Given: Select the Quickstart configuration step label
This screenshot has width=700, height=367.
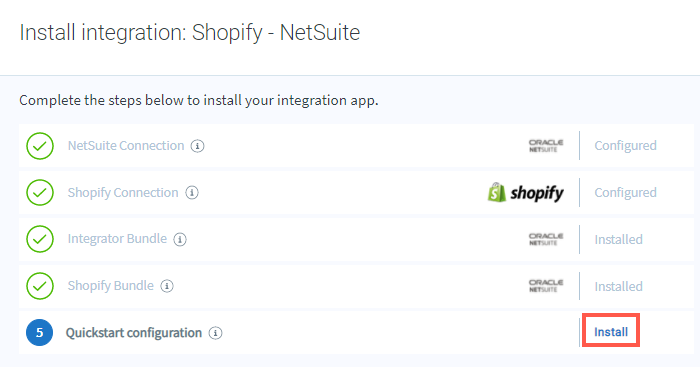Looking at the screenshot, I should point(134,333).
